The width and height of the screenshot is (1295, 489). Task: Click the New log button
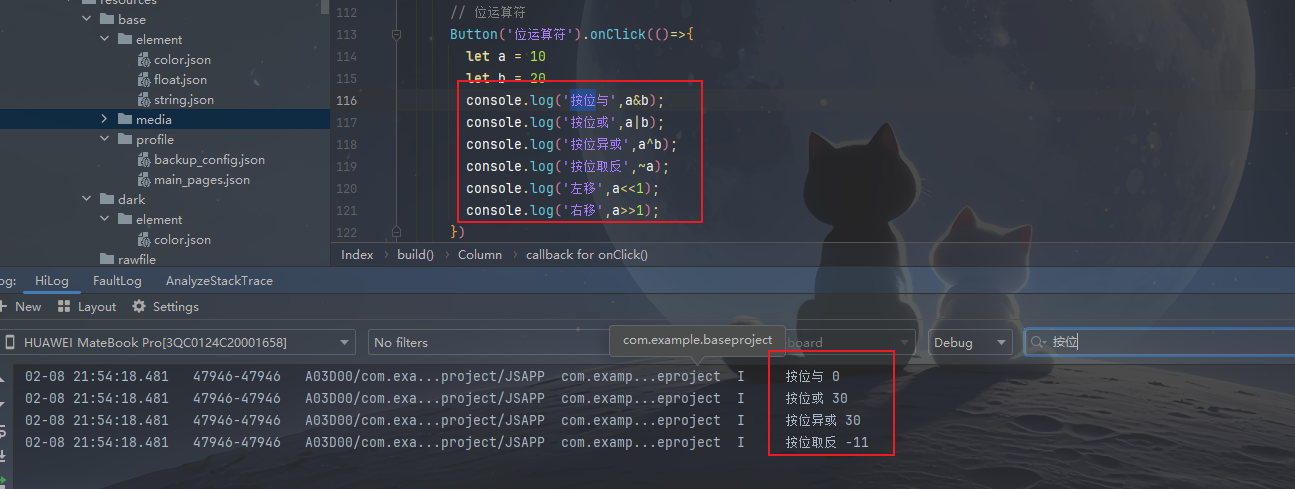click(x=20, y=307)
